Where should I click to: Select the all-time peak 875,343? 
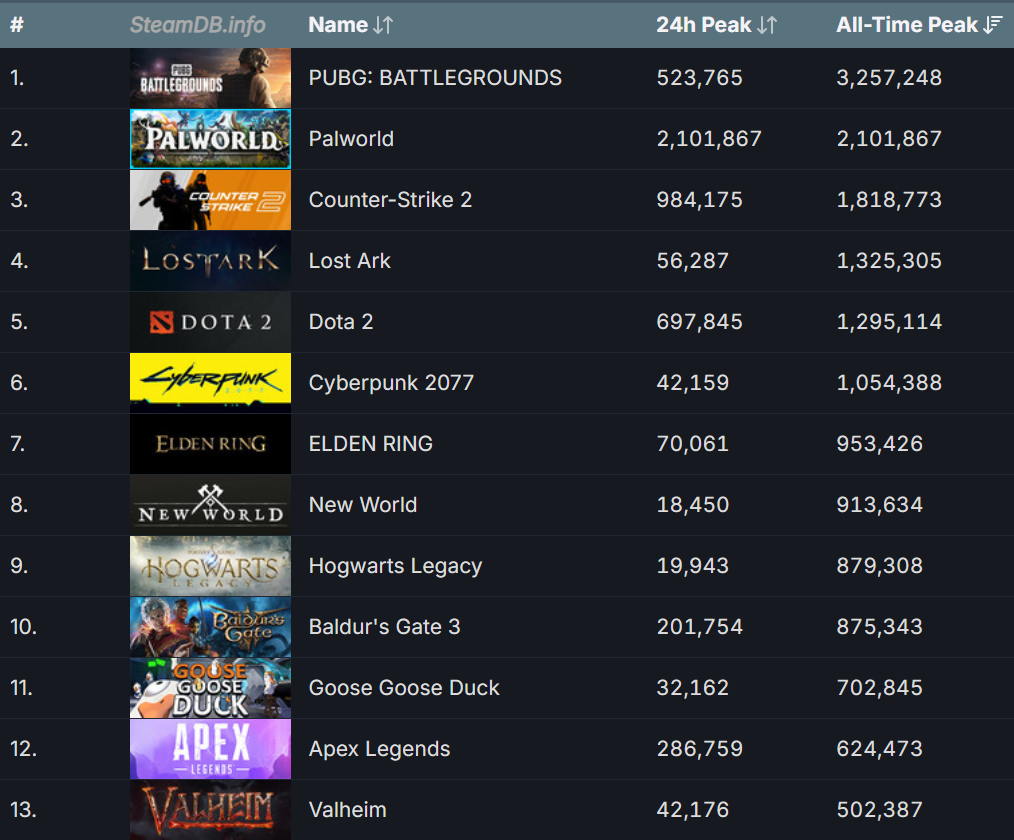tap(879, 627)
